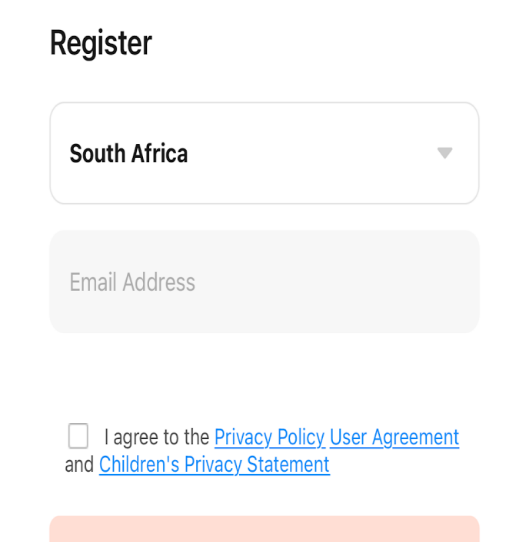Click the word "Children's" in the blue link
529x542 pixels.
tap(139, 464)
